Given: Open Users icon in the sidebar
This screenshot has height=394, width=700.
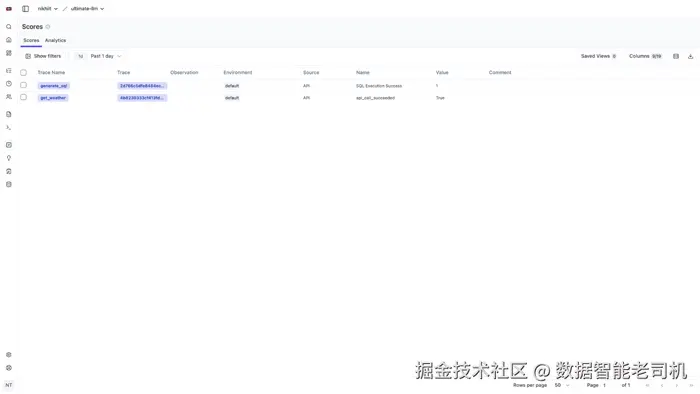Looking at the screenshot, I should point(8,96).
